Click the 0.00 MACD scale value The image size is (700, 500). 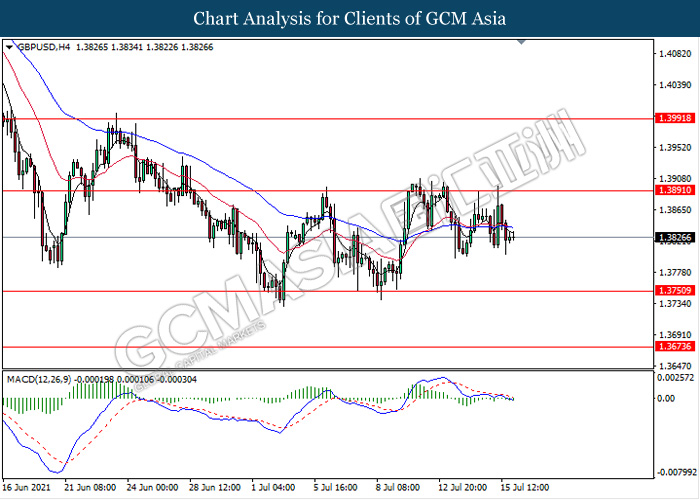(x=667, y=398)
